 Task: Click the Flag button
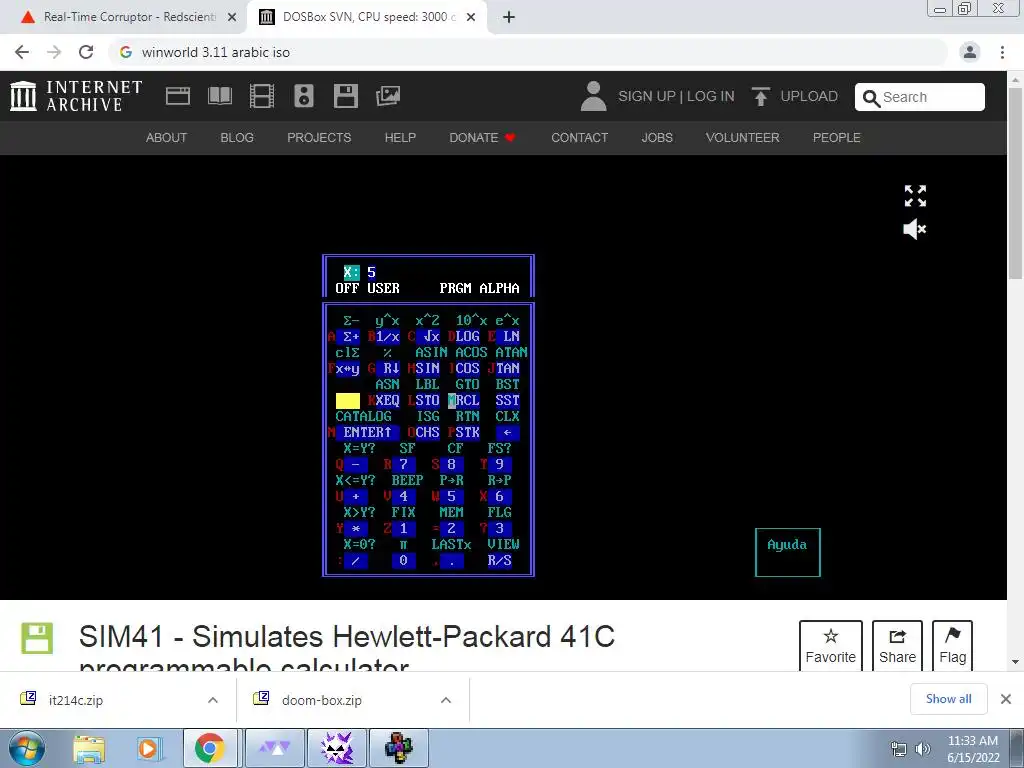(952, 645)
